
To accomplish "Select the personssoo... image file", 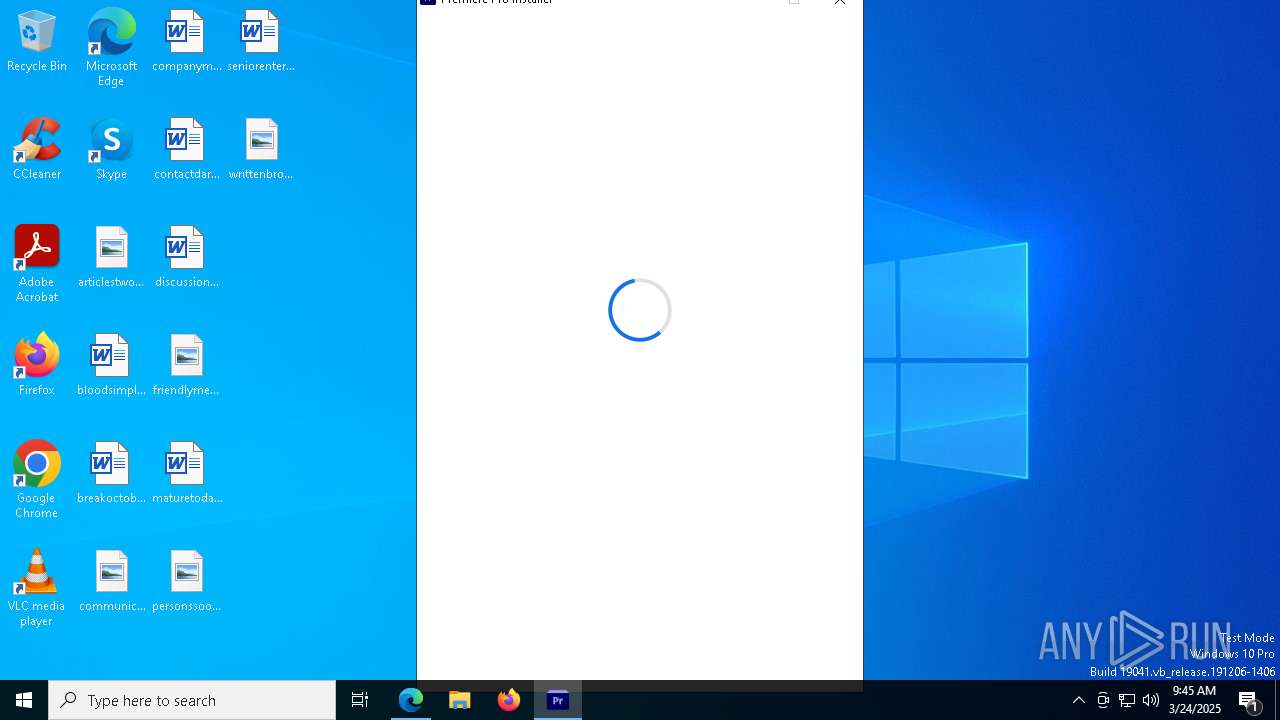I will (x=186, y=581).
